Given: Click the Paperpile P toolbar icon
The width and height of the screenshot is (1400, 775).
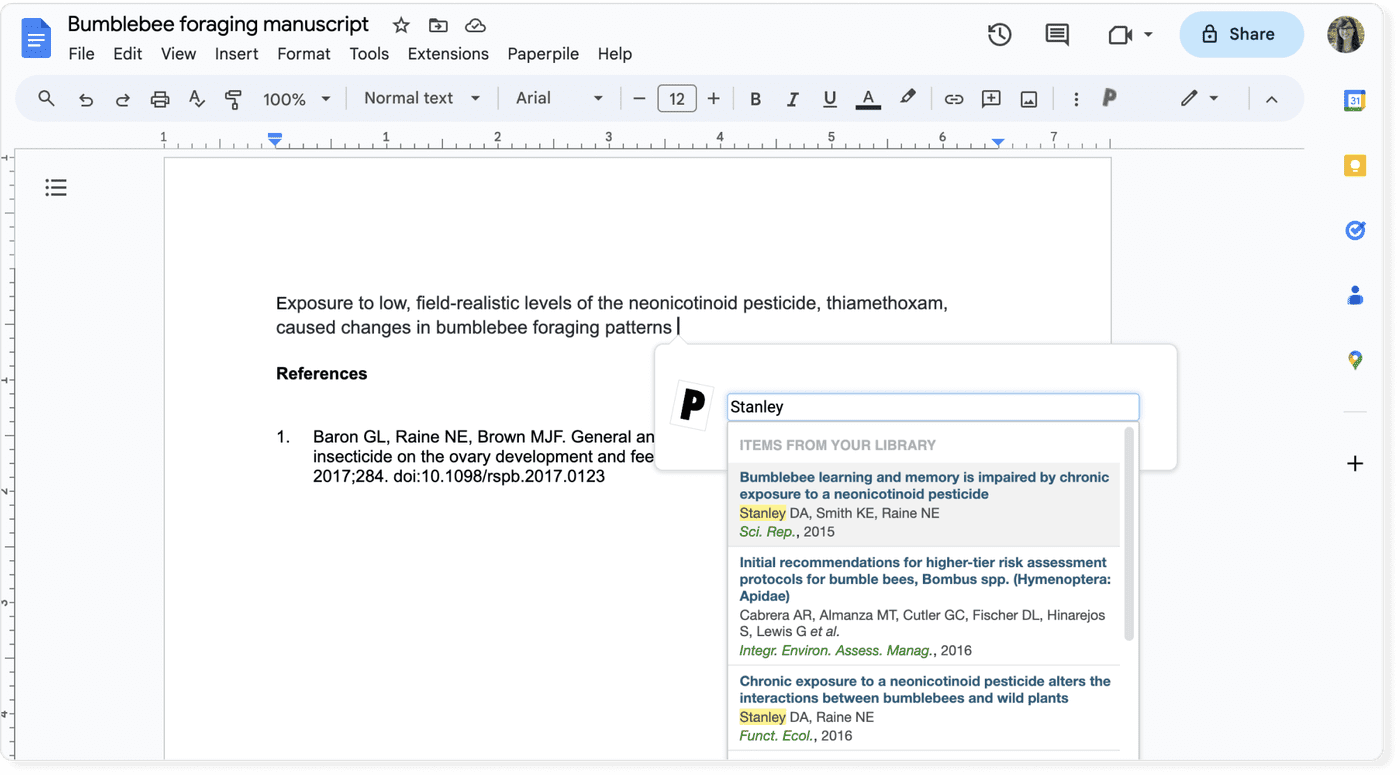Looking at the screenshot, I should click(1109, 98).
